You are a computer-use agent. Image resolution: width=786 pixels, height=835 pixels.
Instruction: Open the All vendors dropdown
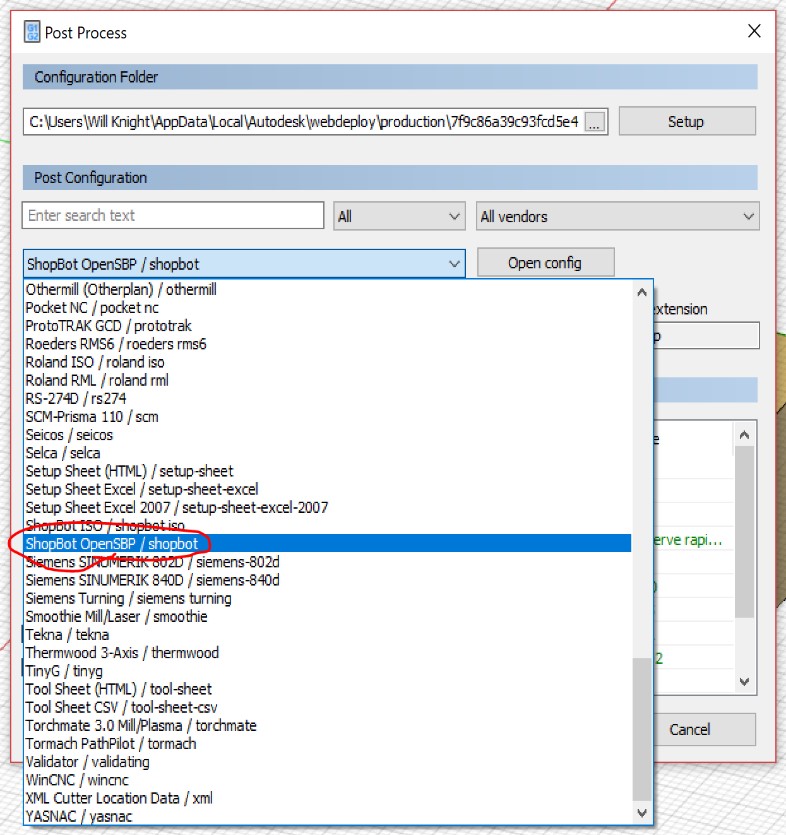[618, 216]
